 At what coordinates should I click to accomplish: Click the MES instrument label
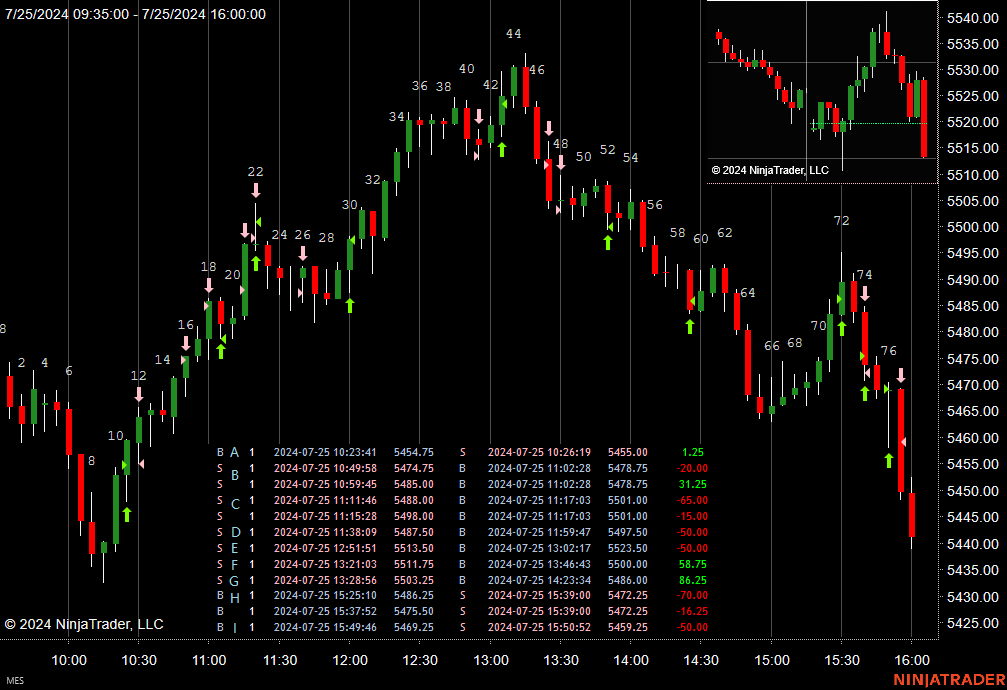tap(14, 681)
